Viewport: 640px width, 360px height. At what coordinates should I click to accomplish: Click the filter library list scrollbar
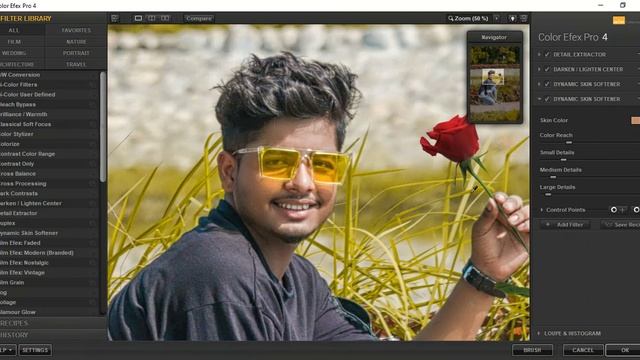102,127
